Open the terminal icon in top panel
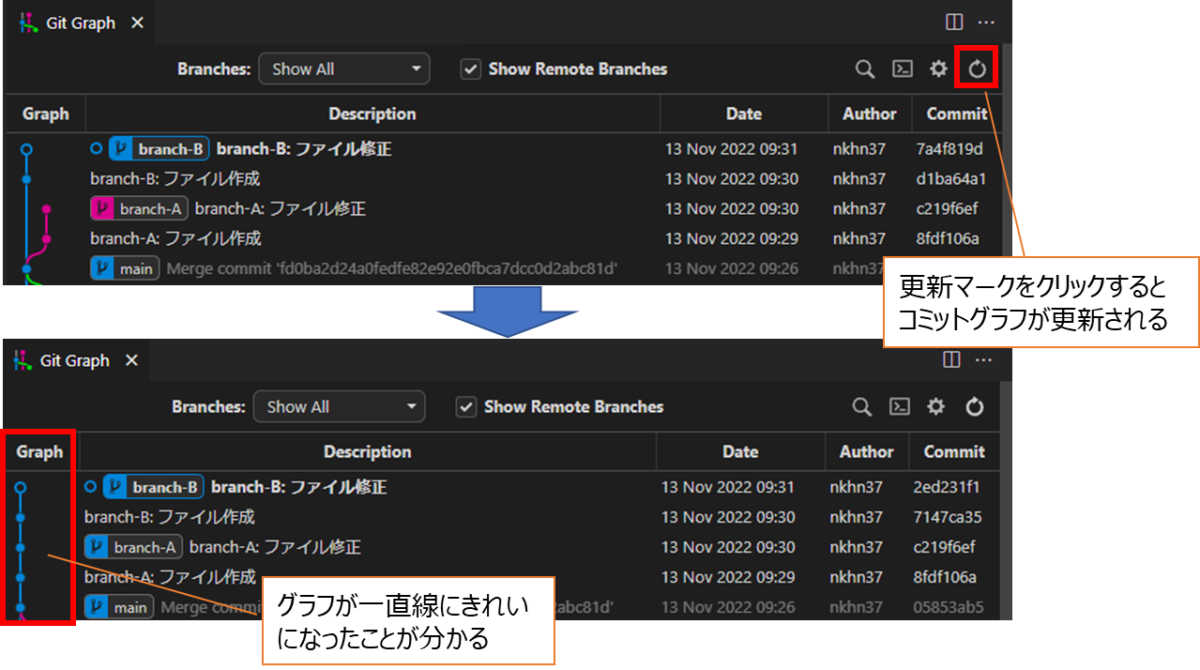The height and width of the screenshot is (670, 1200). pos(902,69)
